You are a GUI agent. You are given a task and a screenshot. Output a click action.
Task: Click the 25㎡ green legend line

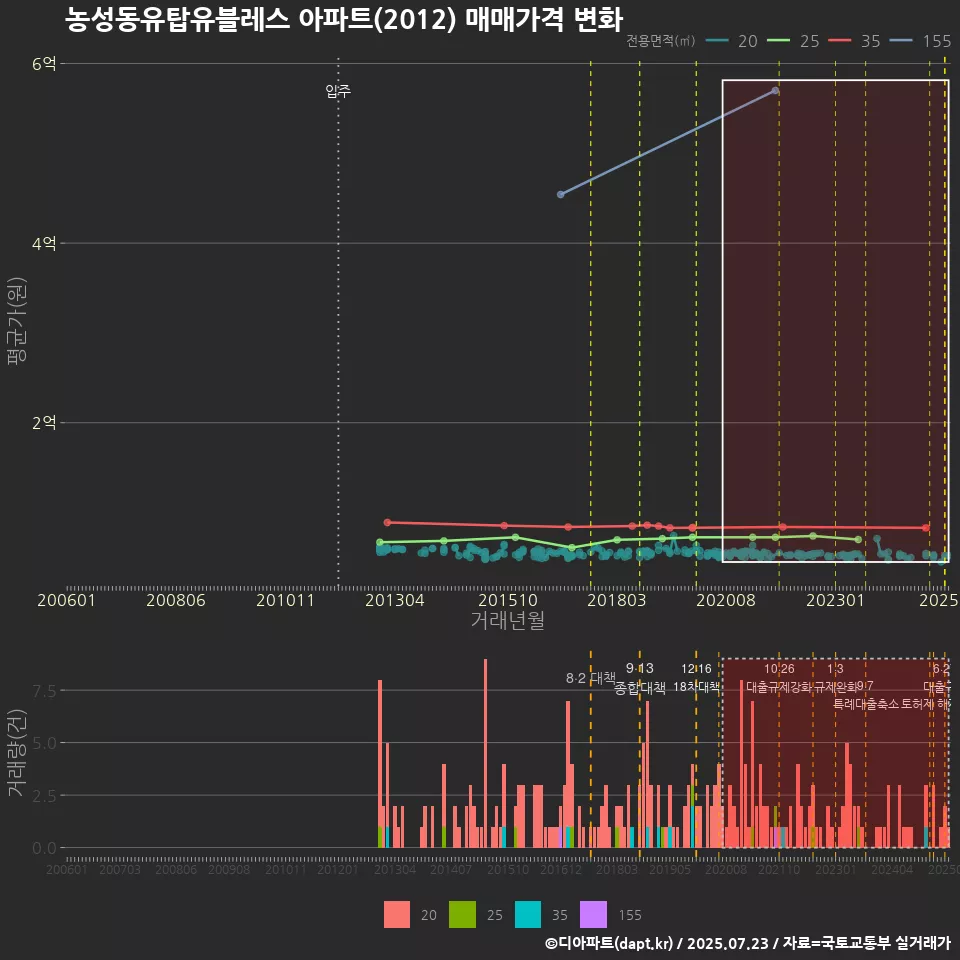[778, 41]
